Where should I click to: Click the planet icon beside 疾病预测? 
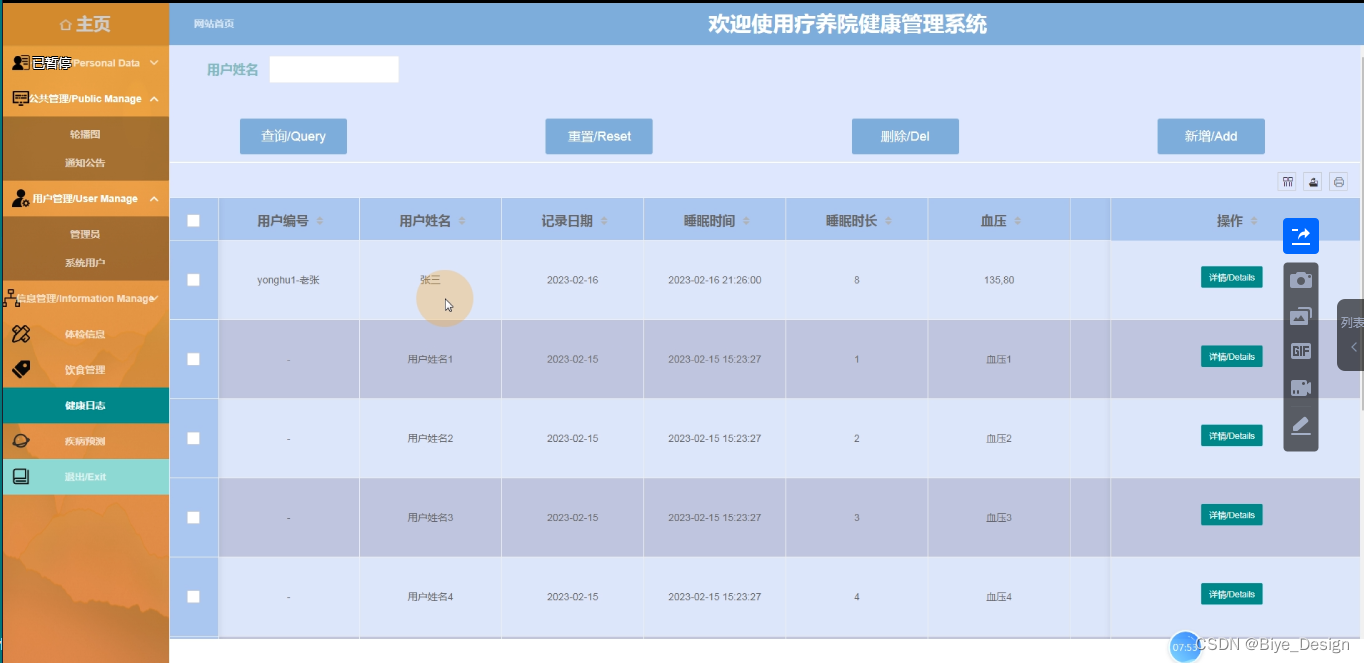pyautogui.click(x=21, y=440)
